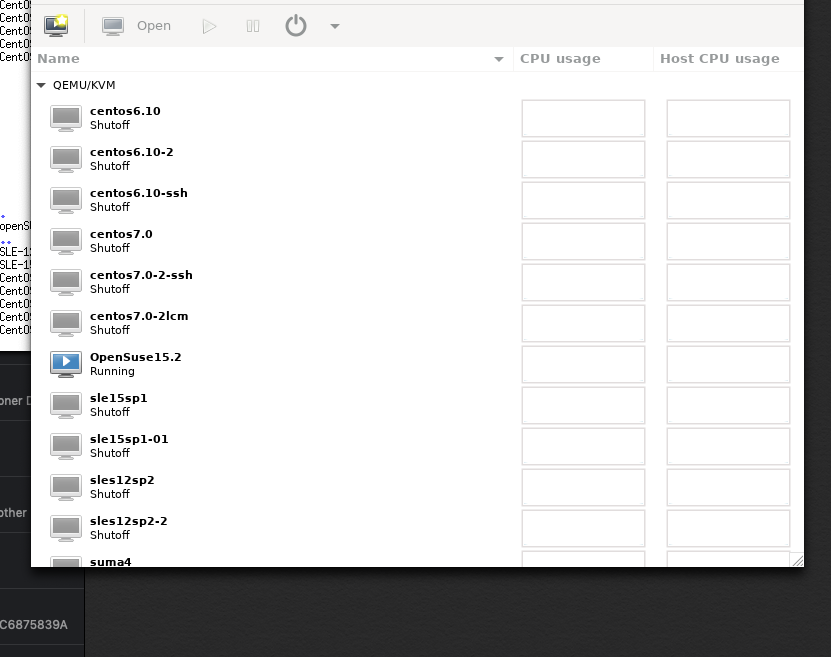Click the sles12sp2 monitor icon
831x657 pixels.
66,487
